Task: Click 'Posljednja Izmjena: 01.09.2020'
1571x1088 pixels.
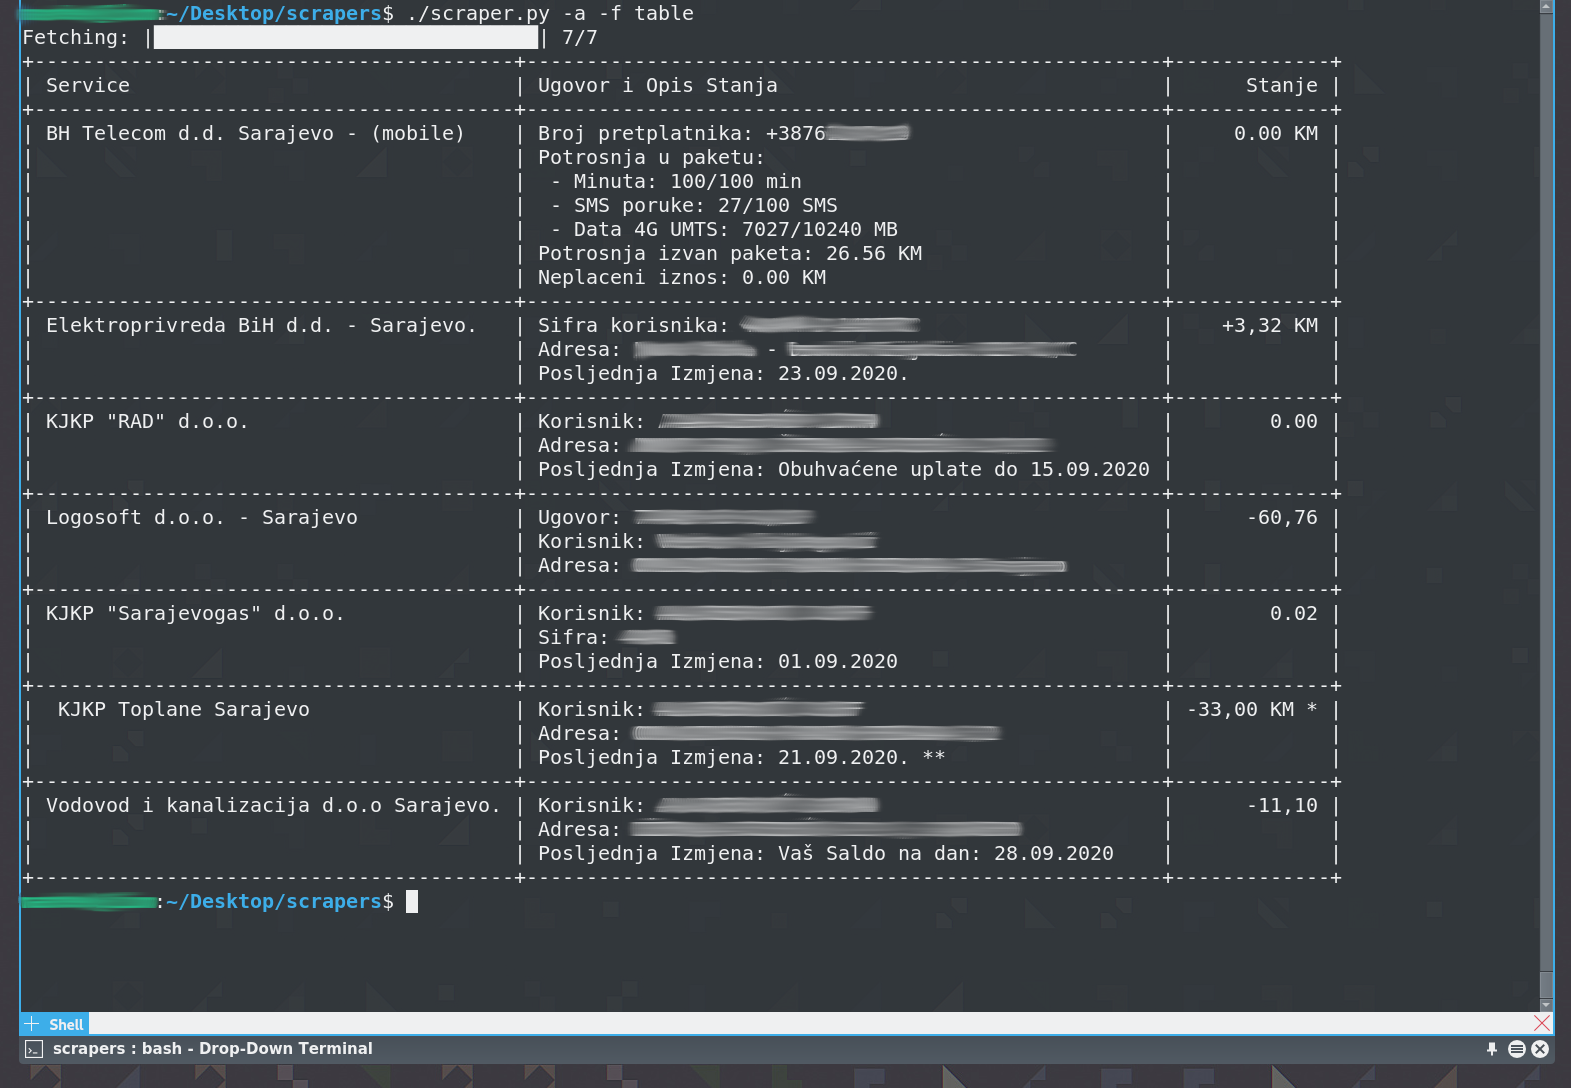Action: [x=718, y=662]
